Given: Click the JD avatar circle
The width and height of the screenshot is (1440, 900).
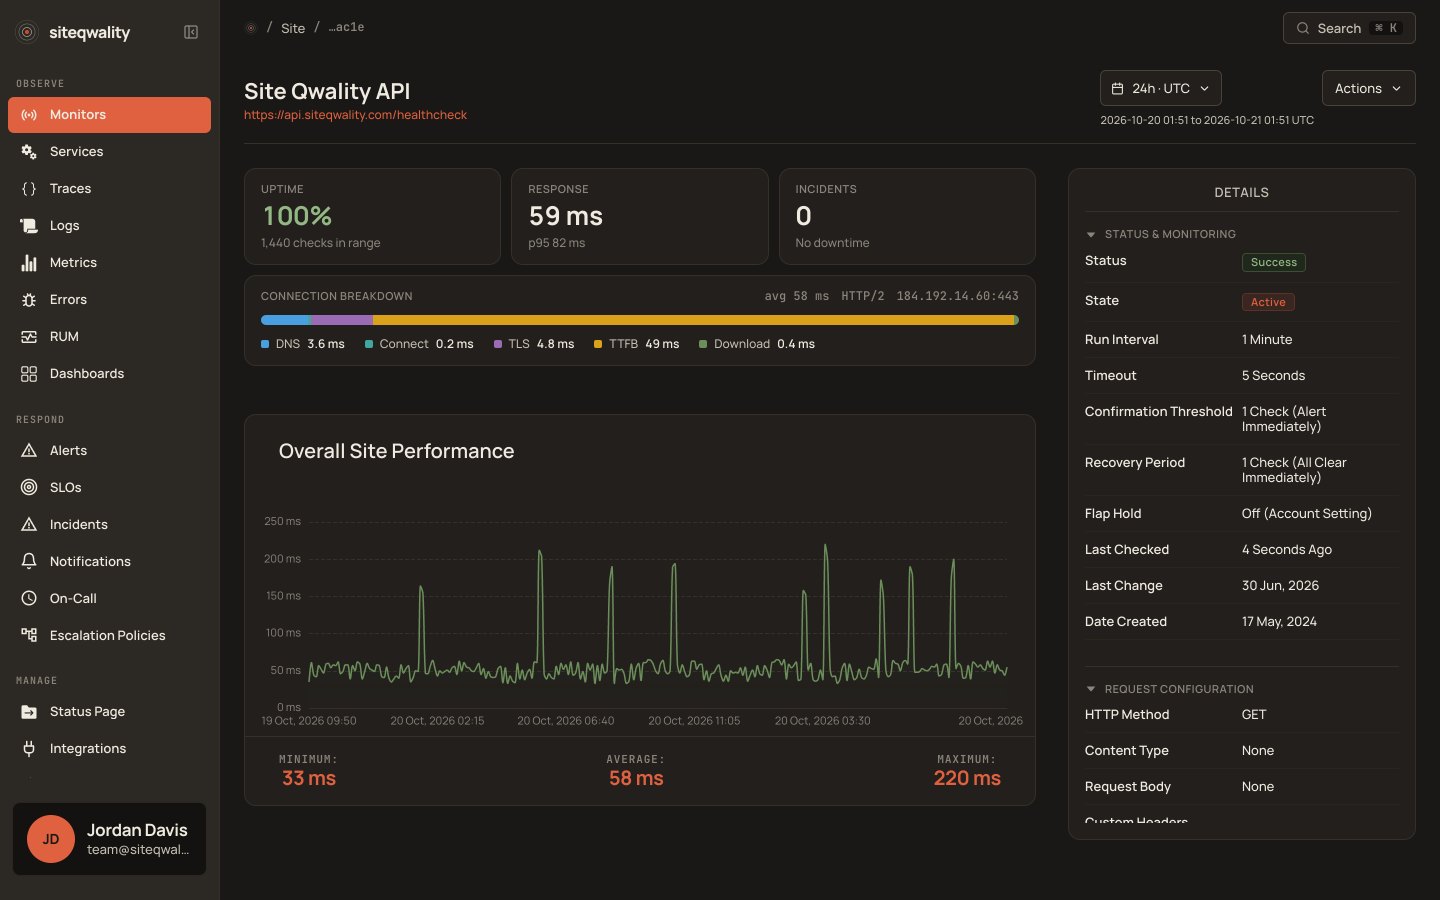Looking at the screenshot, I should pyautogui.click(x=51, y=839).
